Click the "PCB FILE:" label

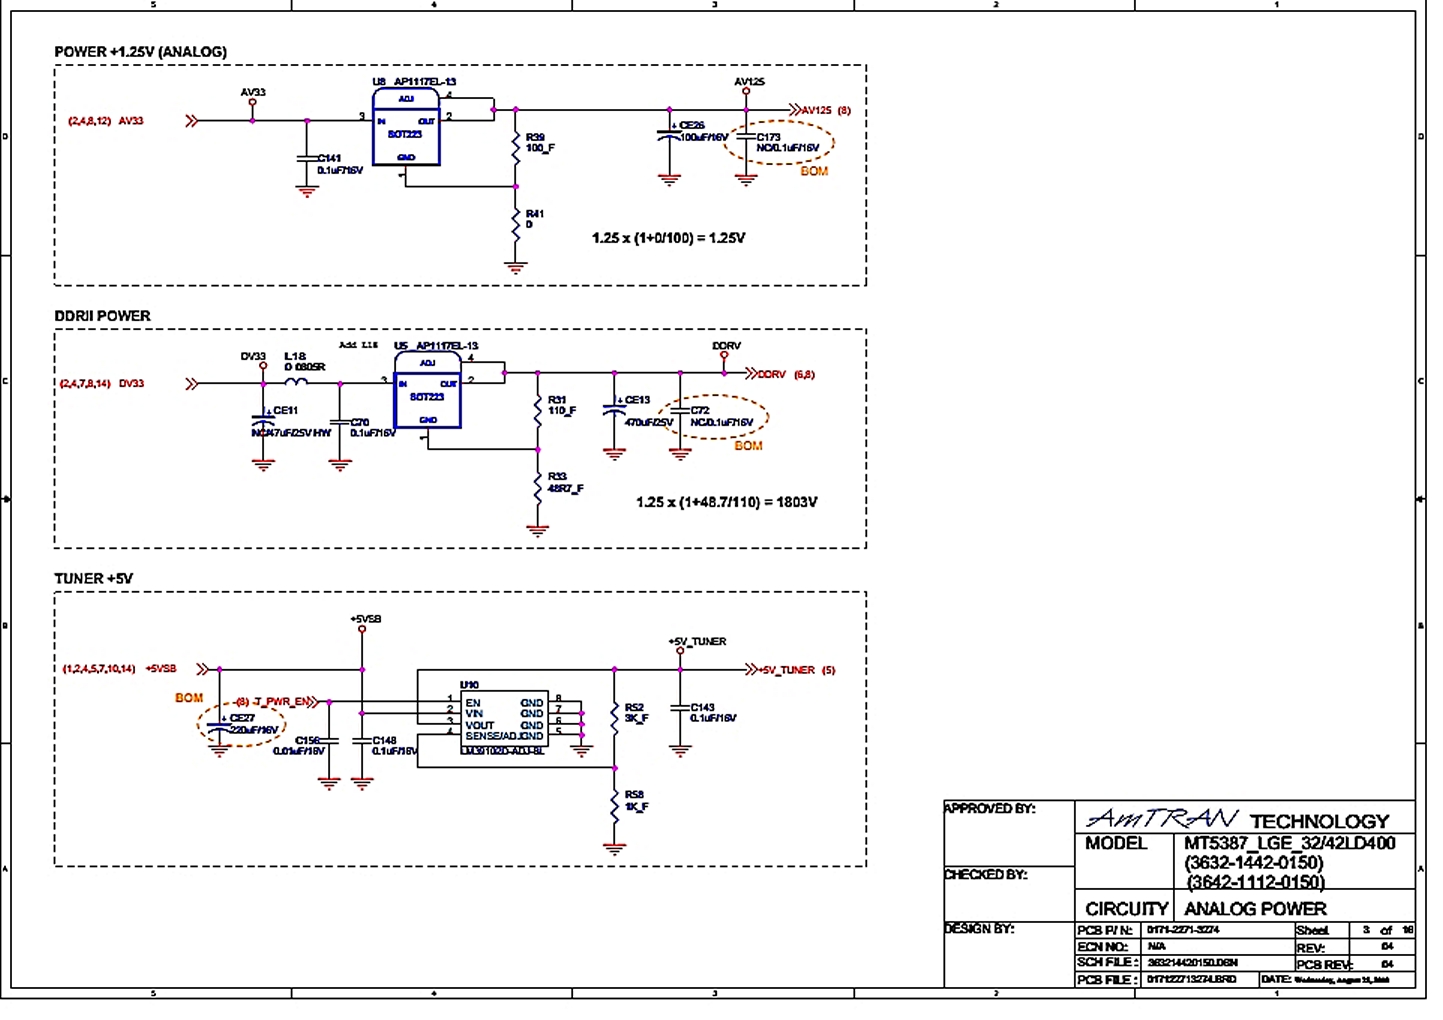(x=1107, y=980)
